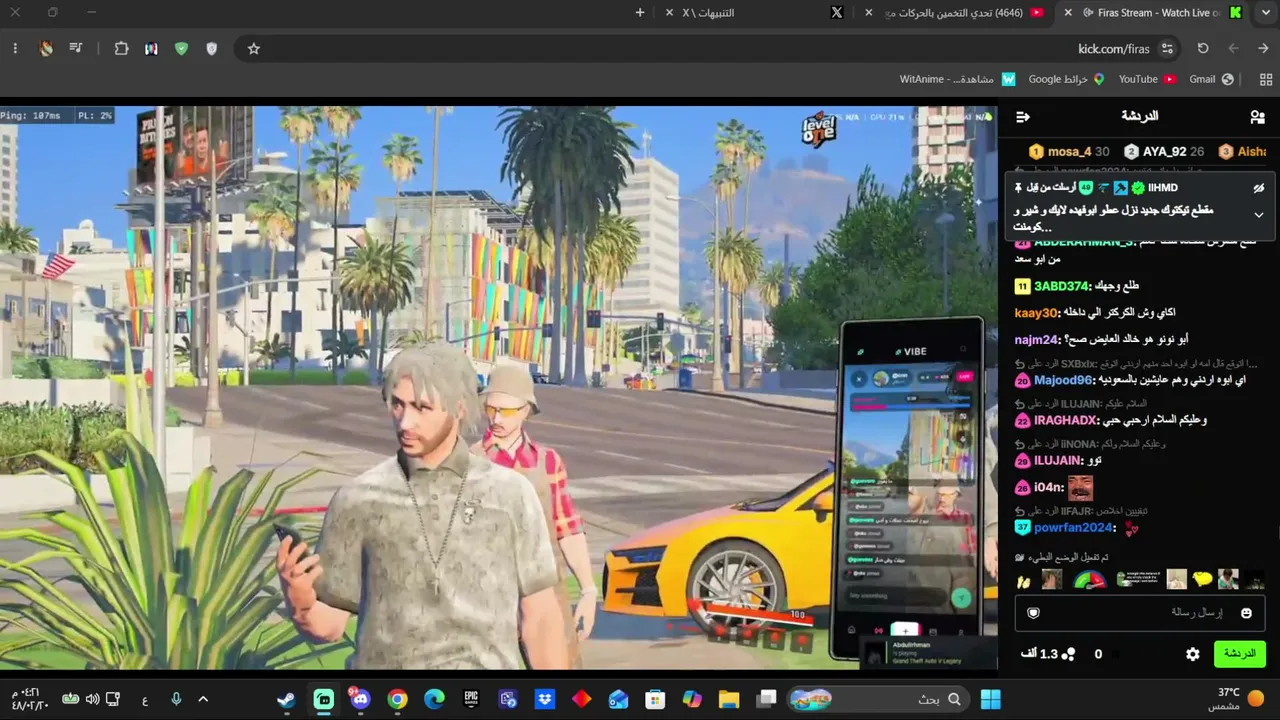Close the Firas Stream tab

click(x=1068, y=13)
